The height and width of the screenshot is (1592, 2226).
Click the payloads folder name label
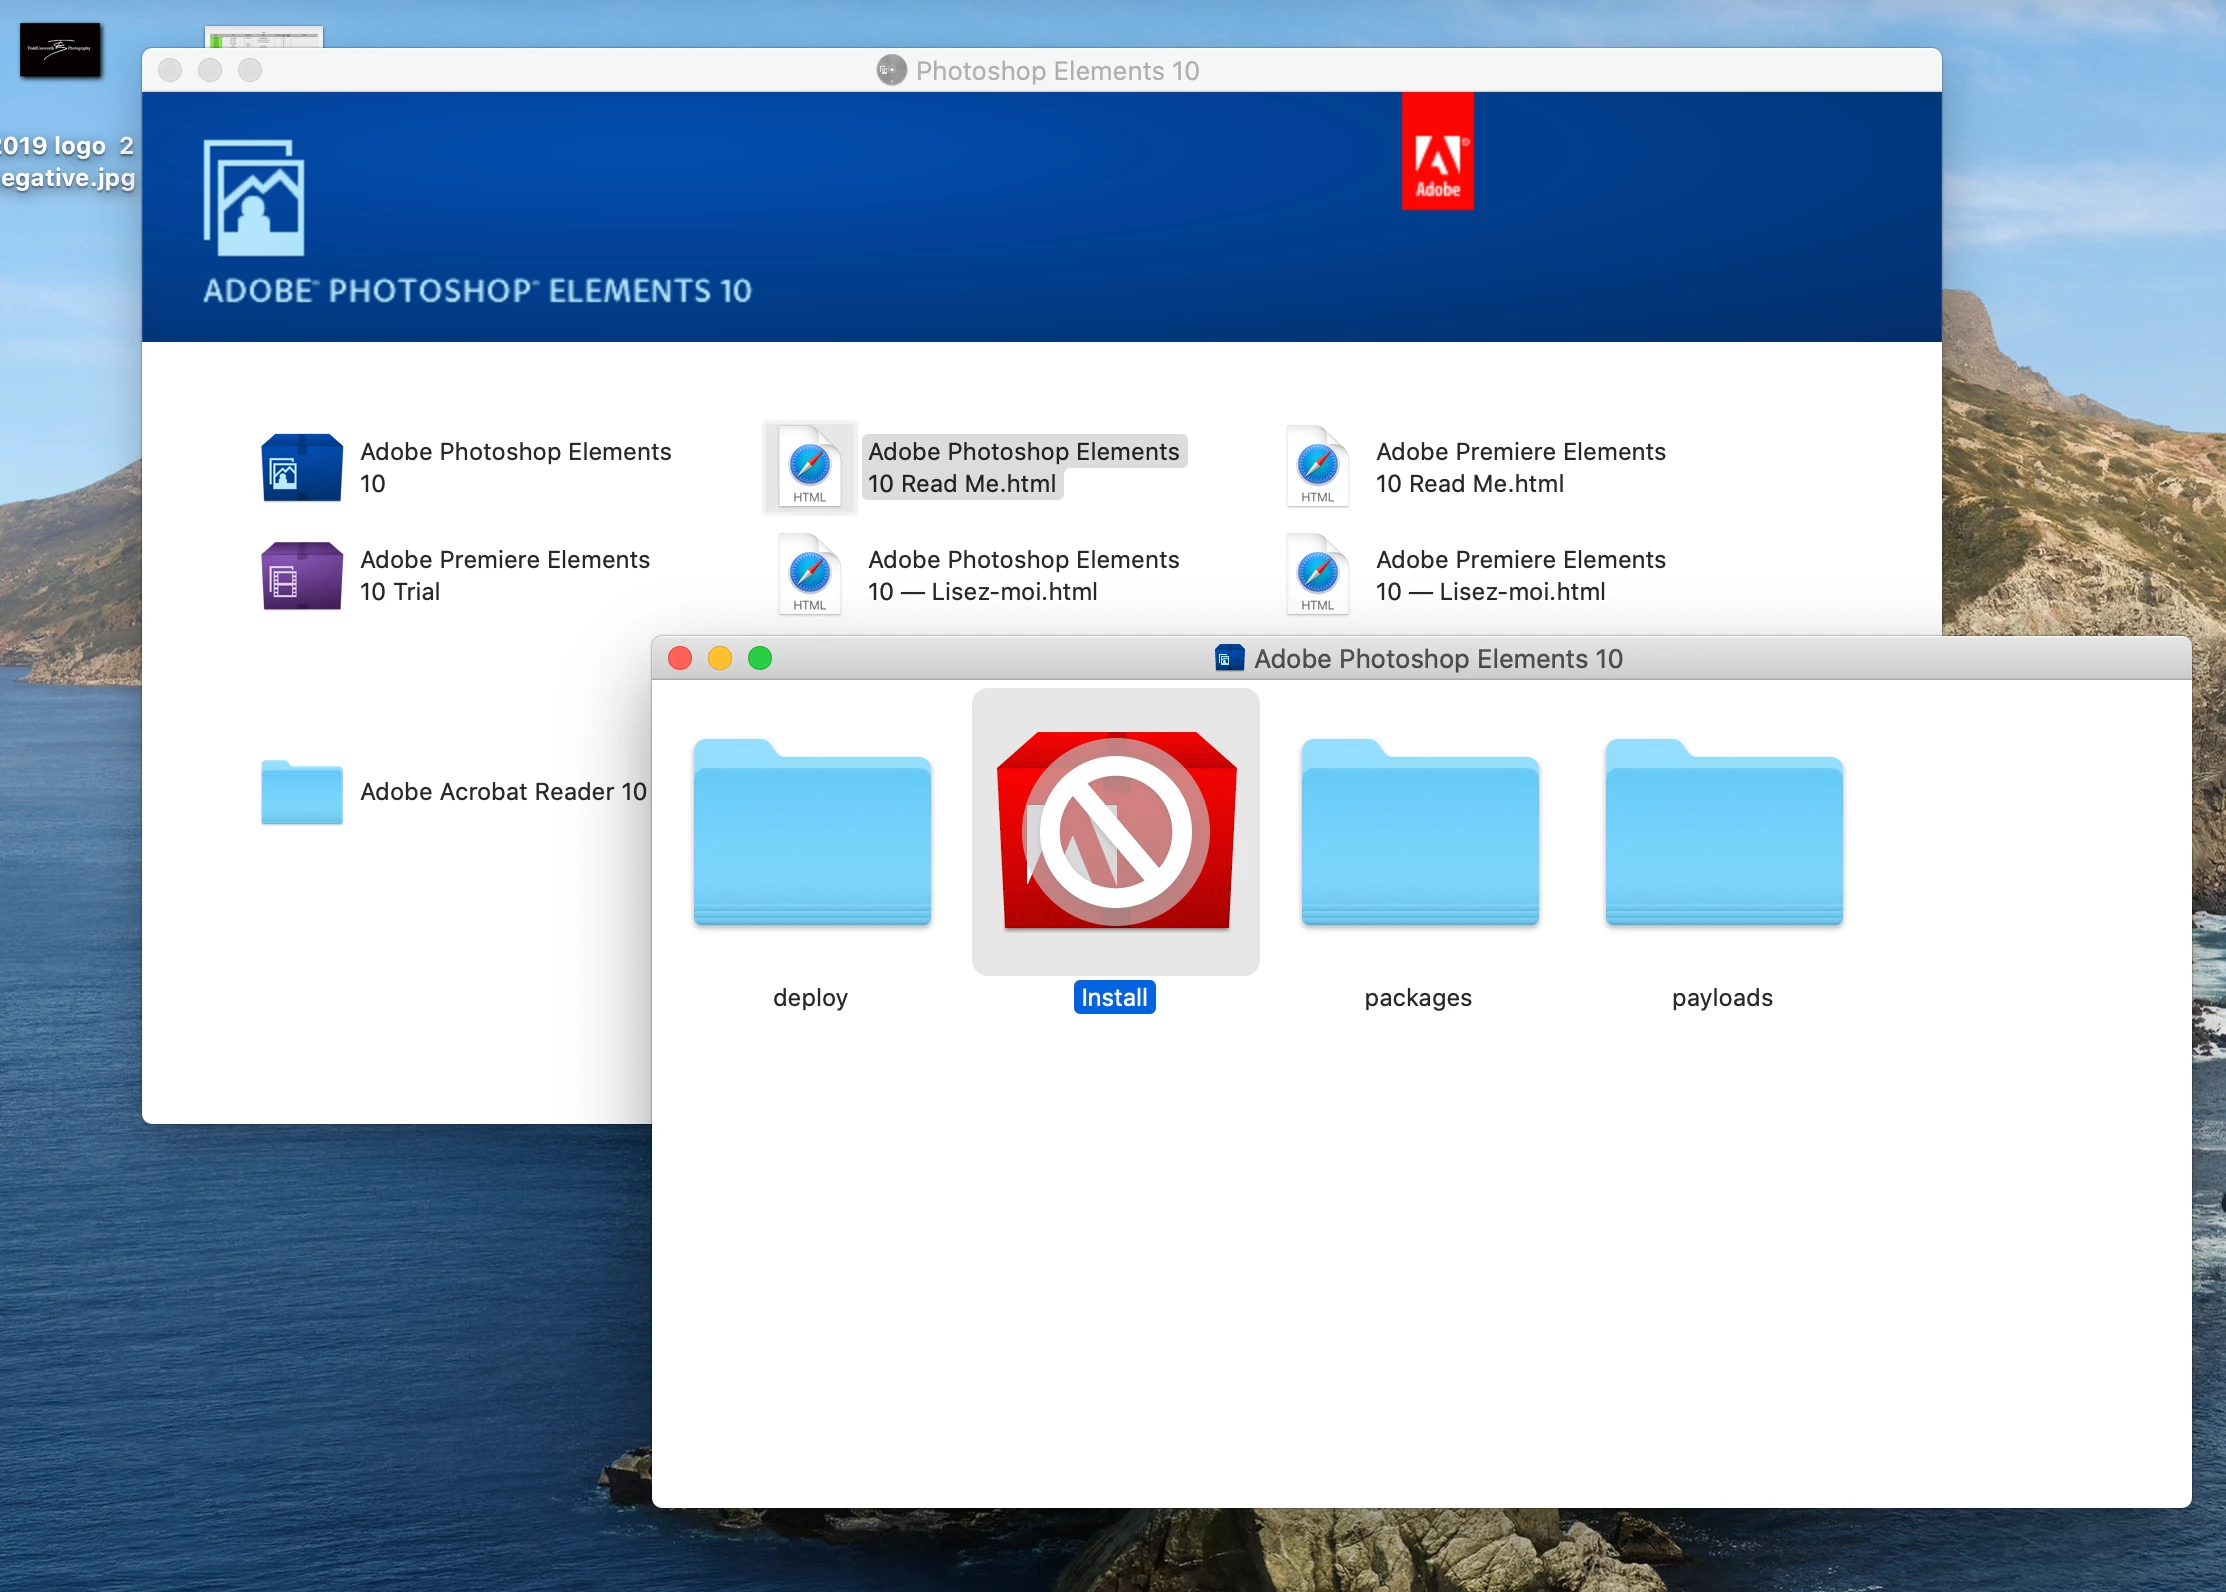point(1722,997)
